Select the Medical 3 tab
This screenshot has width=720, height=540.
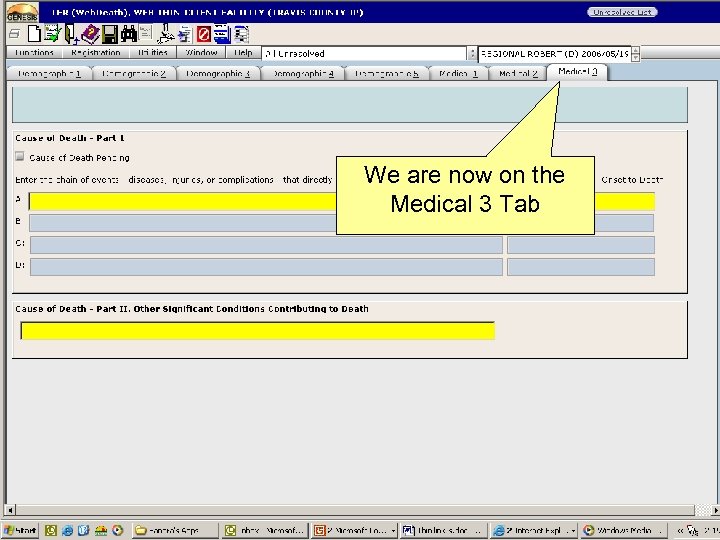click(577, 72)
